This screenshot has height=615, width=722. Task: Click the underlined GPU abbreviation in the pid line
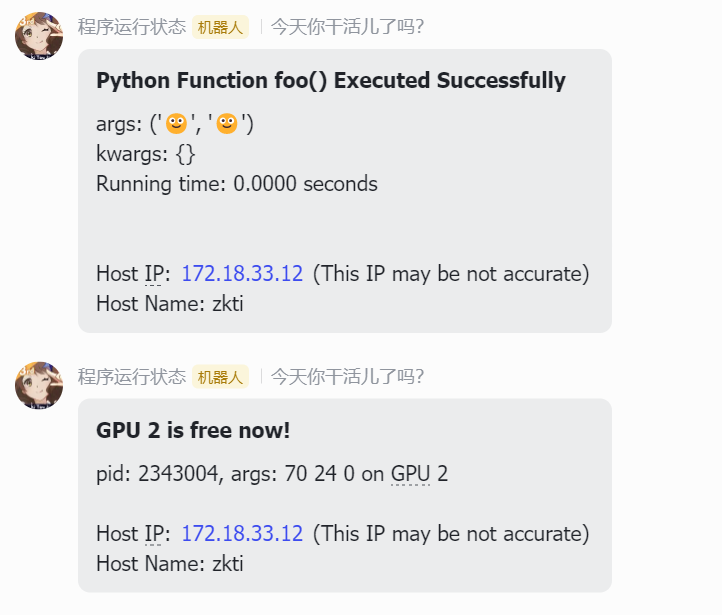pos(410,474)
